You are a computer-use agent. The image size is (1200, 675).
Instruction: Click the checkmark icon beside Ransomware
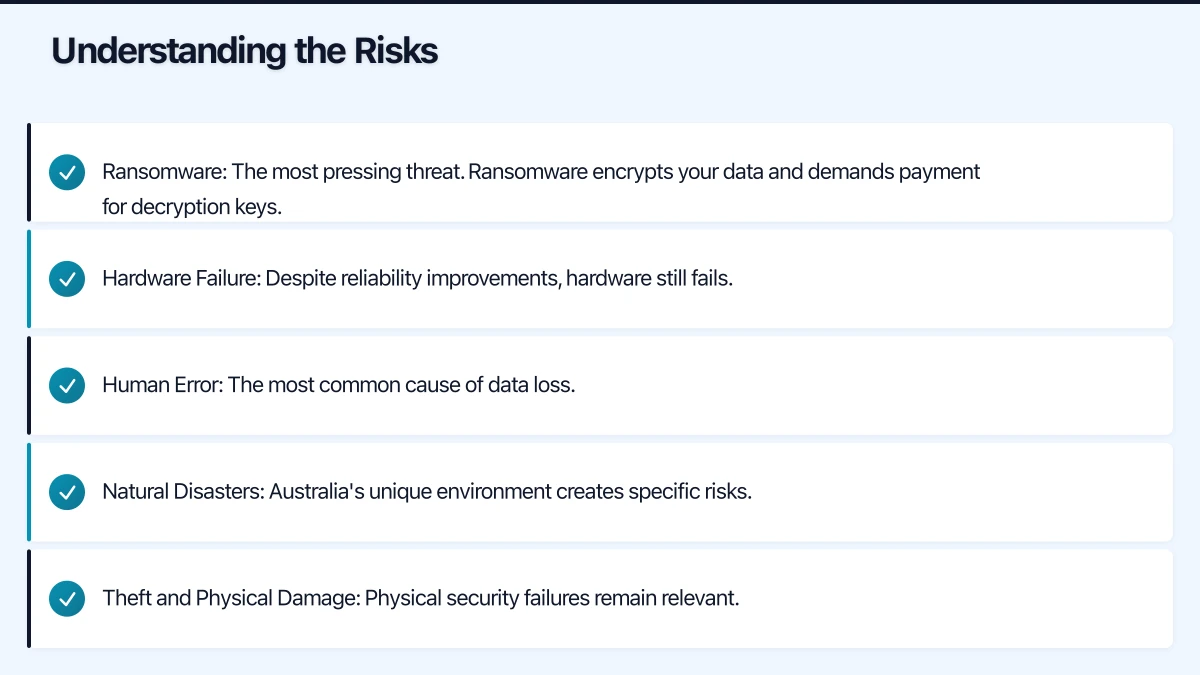(x=67, y=172)
